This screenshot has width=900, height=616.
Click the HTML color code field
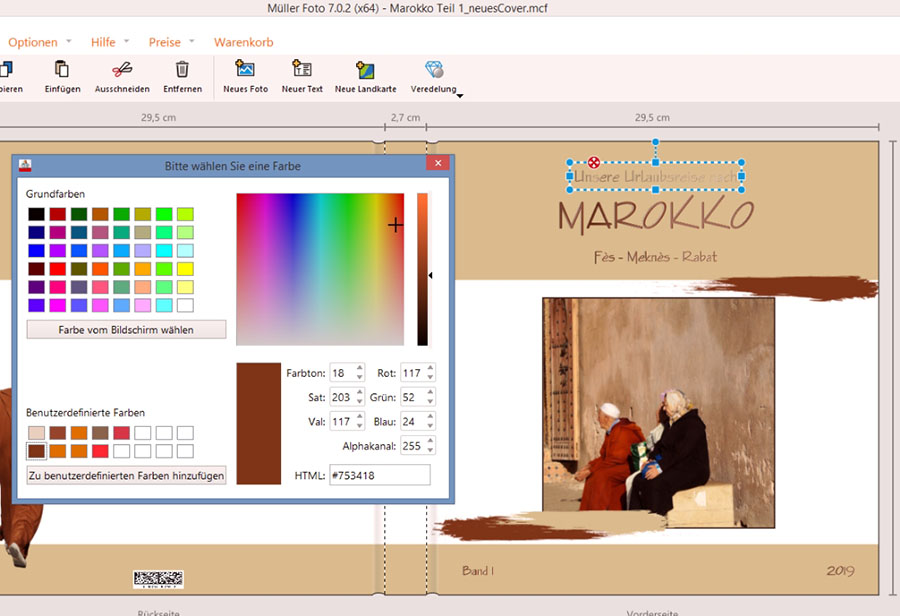coord(379,475)
